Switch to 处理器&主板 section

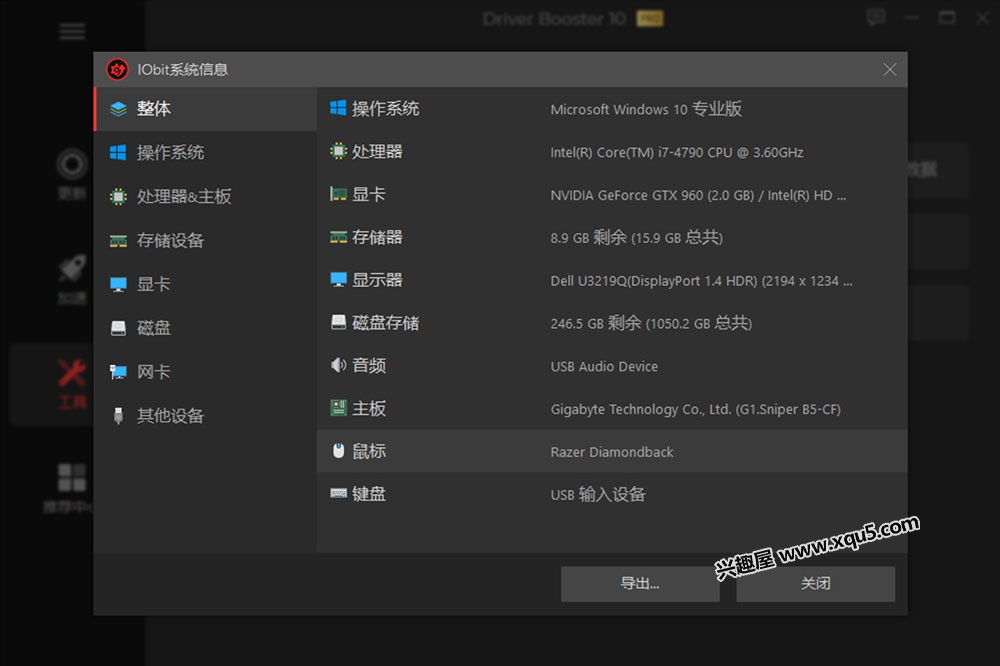205,196
